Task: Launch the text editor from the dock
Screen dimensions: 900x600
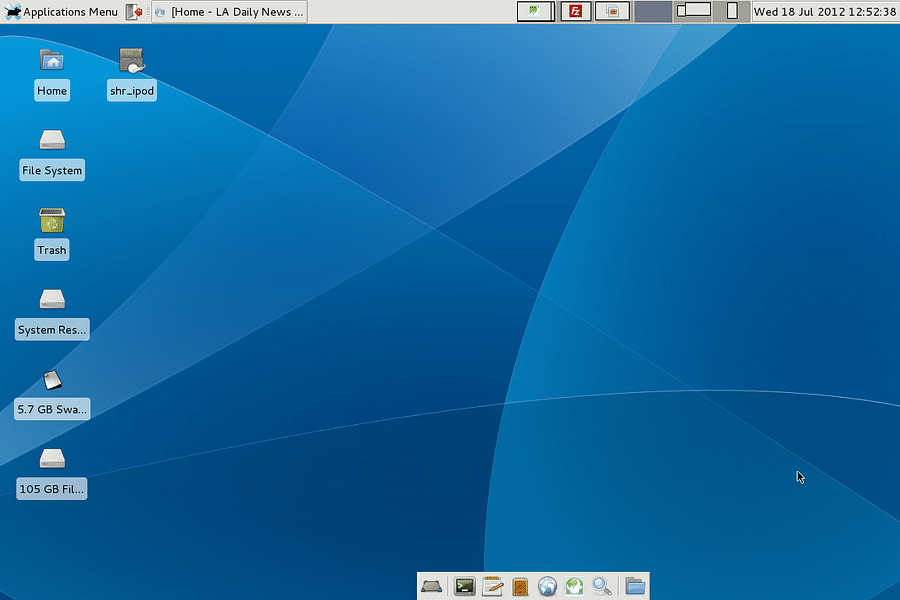Action: click(492, 587)
